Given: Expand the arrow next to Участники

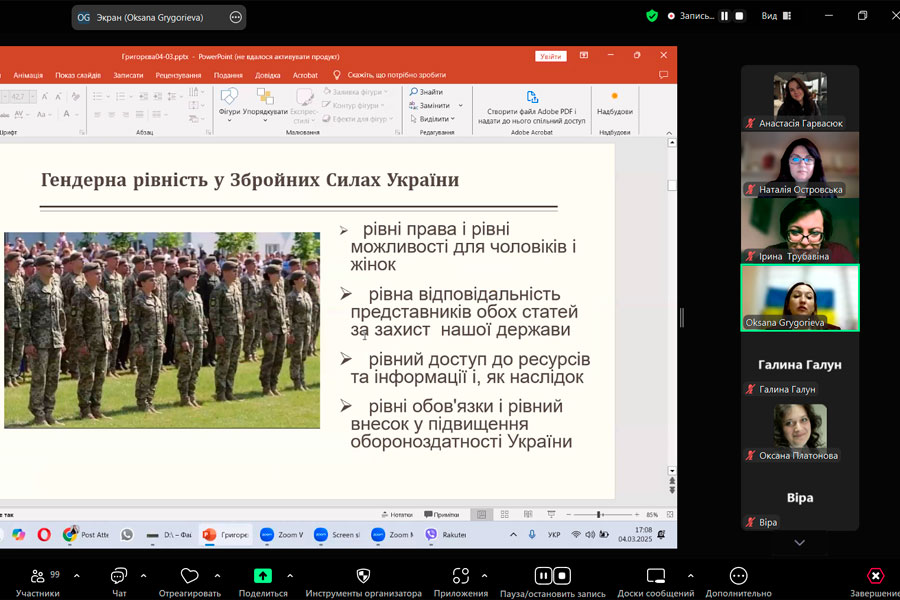Looking at the screenshot, I should pyautogui.click(x=76, y=576).
